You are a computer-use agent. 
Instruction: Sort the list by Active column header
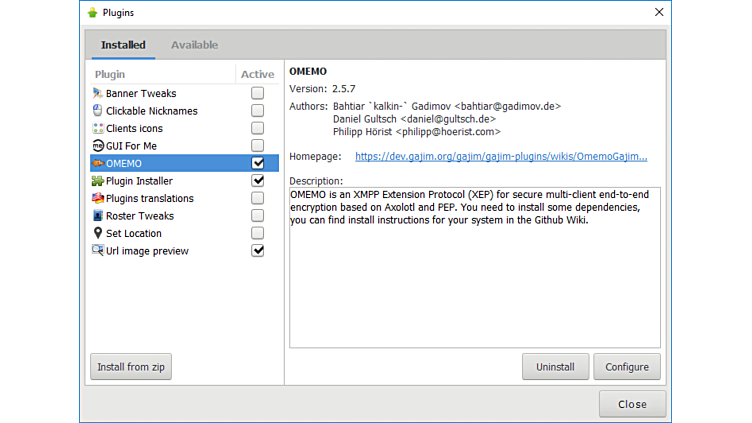point(257,74)
